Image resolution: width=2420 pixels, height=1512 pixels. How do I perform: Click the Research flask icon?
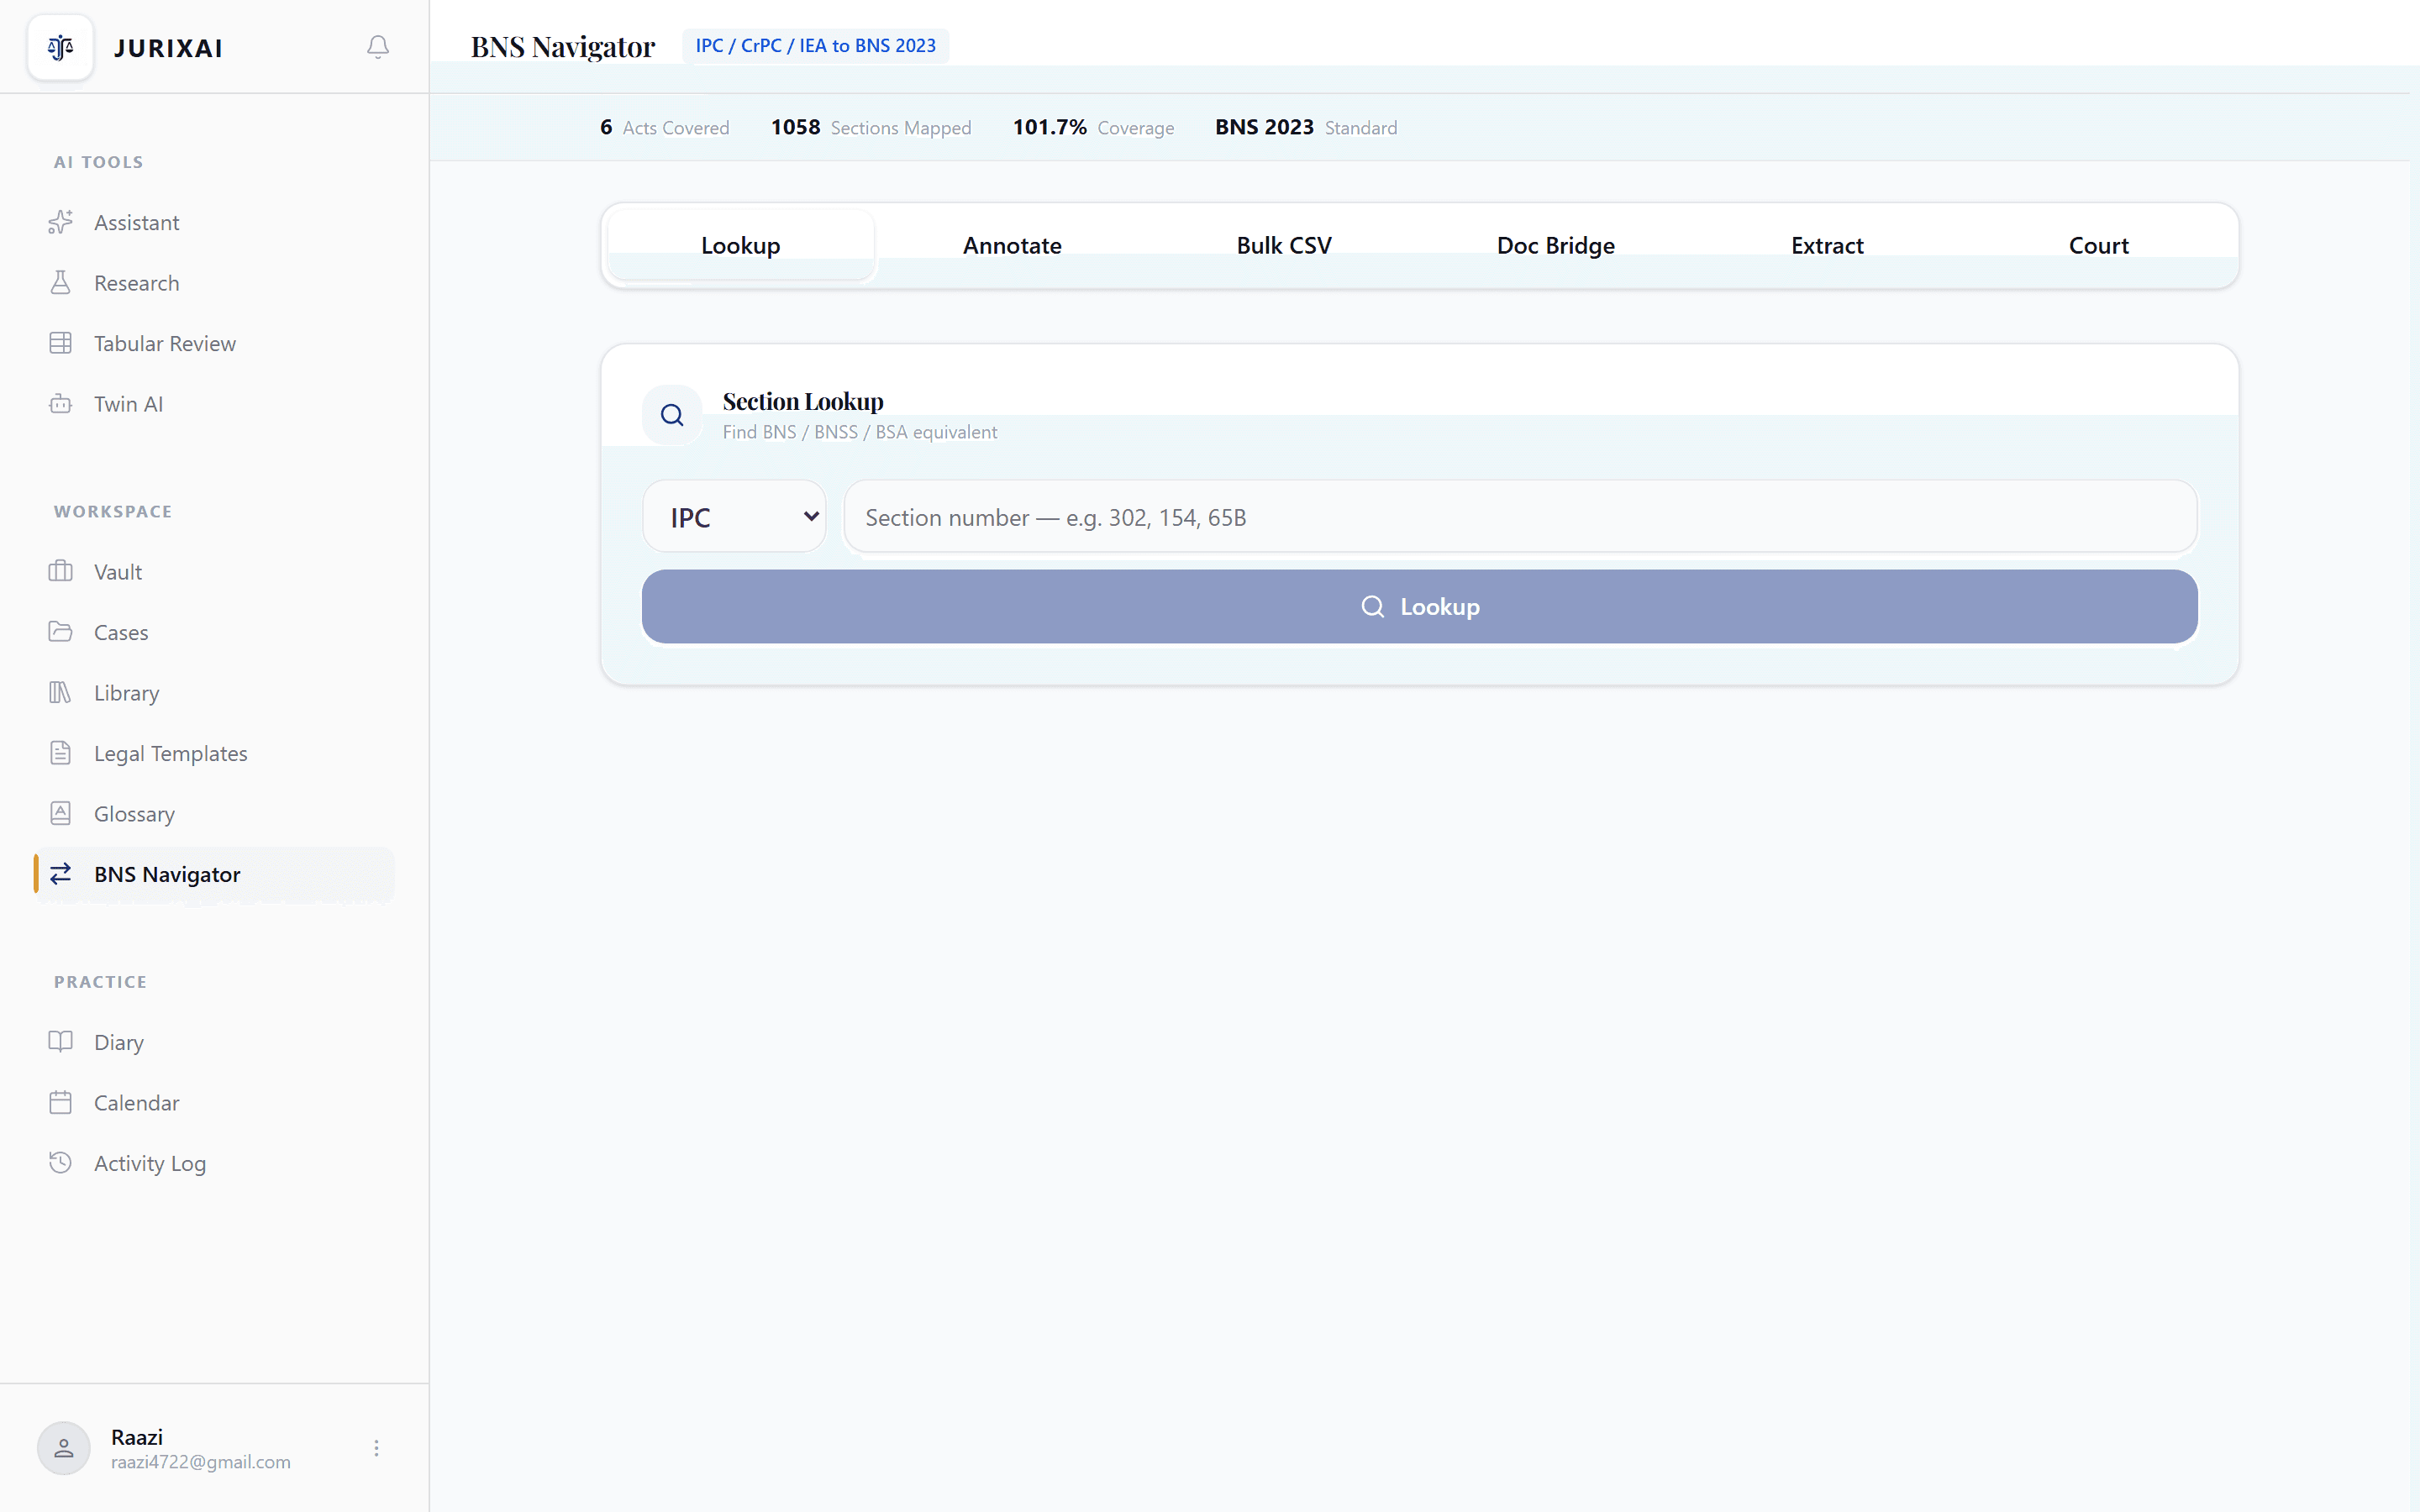pyautogui.click(x=60, y=283)
